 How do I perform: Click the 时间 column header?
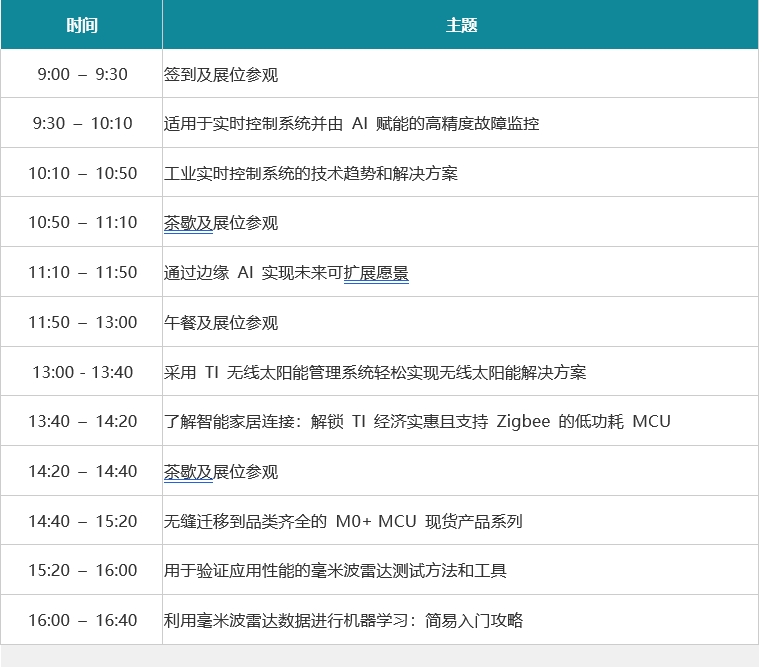coord(82,25)
